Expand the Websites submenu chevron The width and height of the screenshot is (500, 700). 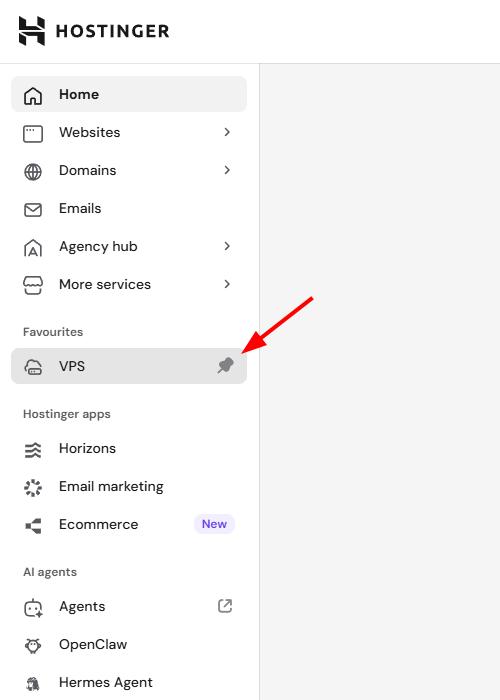pyautogui.click(x=227, y=132)
